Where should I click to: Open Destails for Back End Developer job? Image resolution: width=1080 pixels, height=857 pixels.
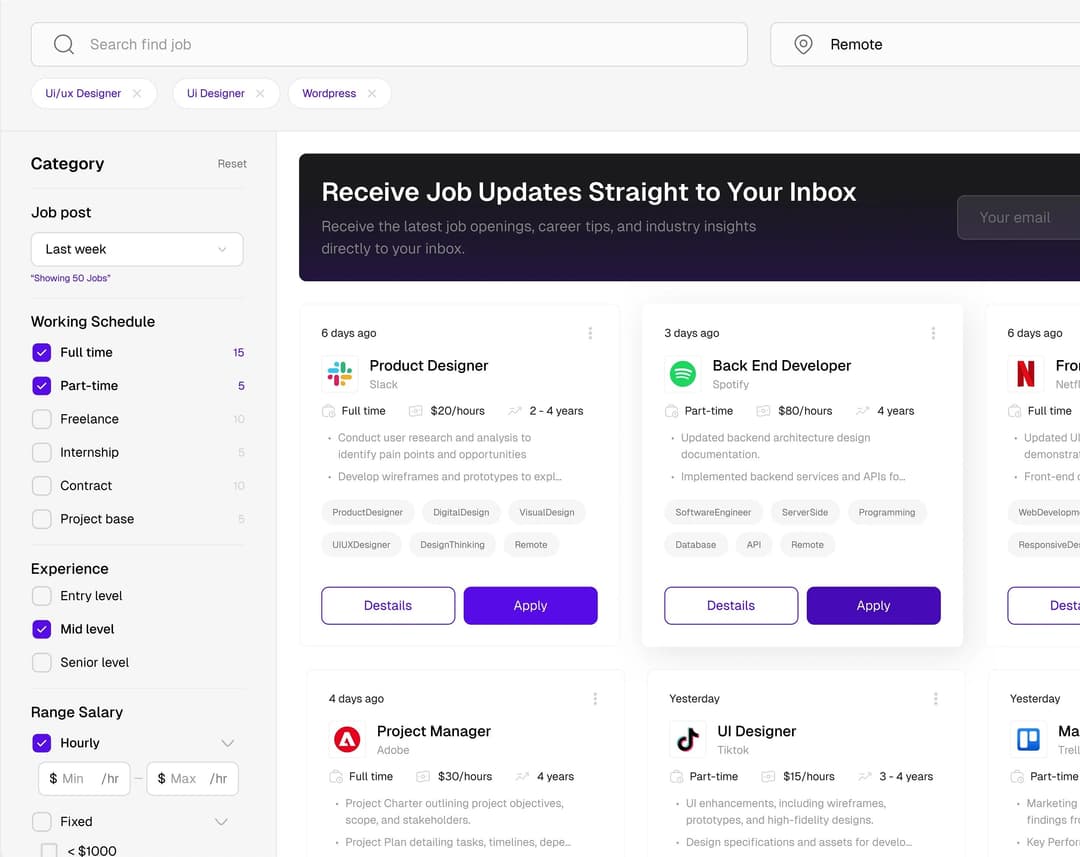(x=731, y=606)
